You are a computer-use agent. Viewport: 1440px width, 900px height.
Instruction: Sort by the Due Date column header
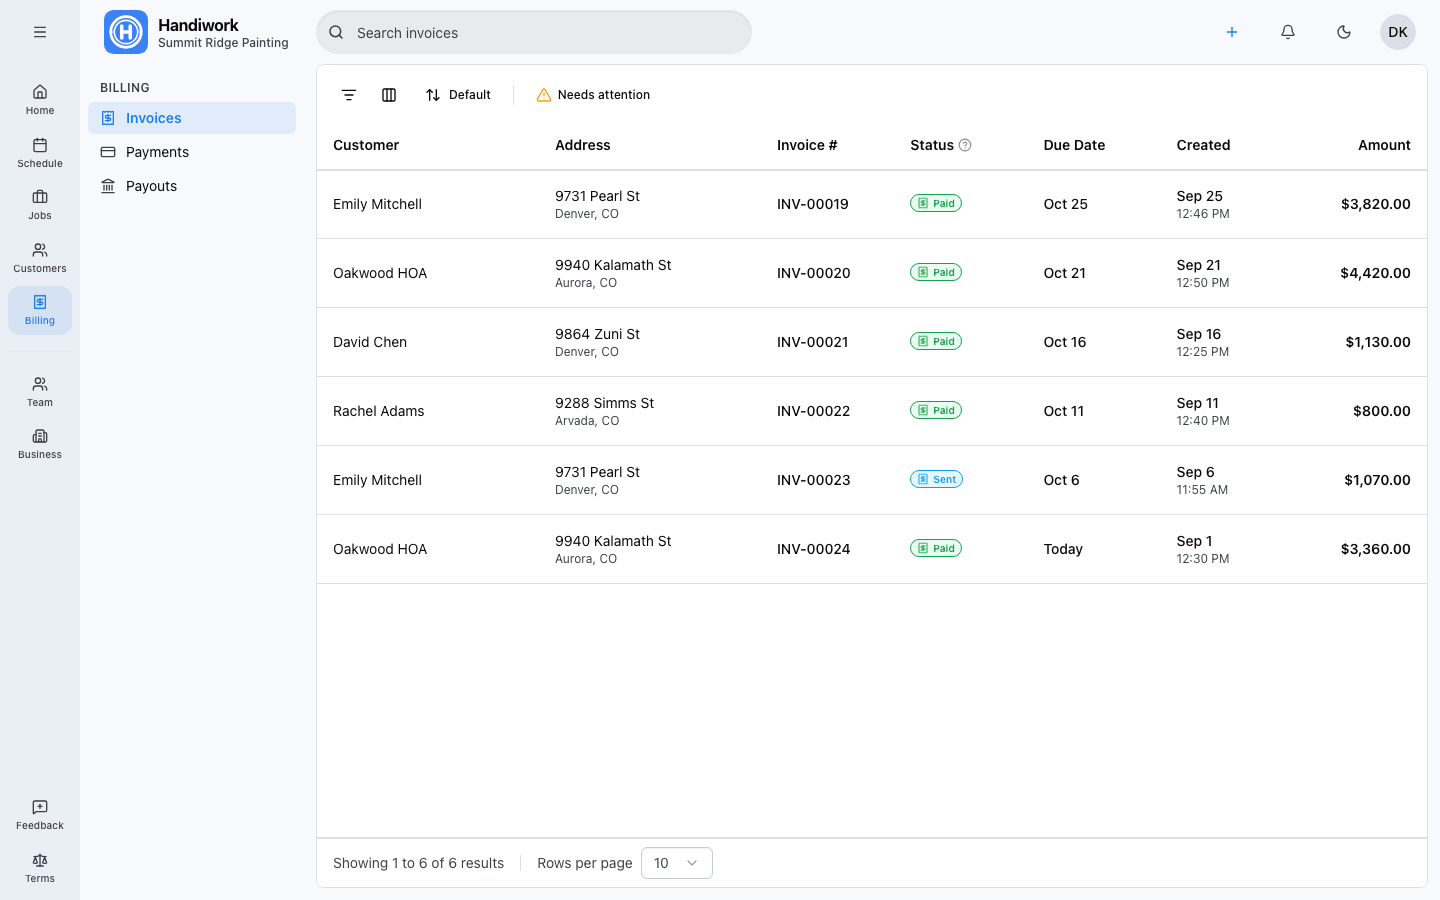tap(1074, 145)
